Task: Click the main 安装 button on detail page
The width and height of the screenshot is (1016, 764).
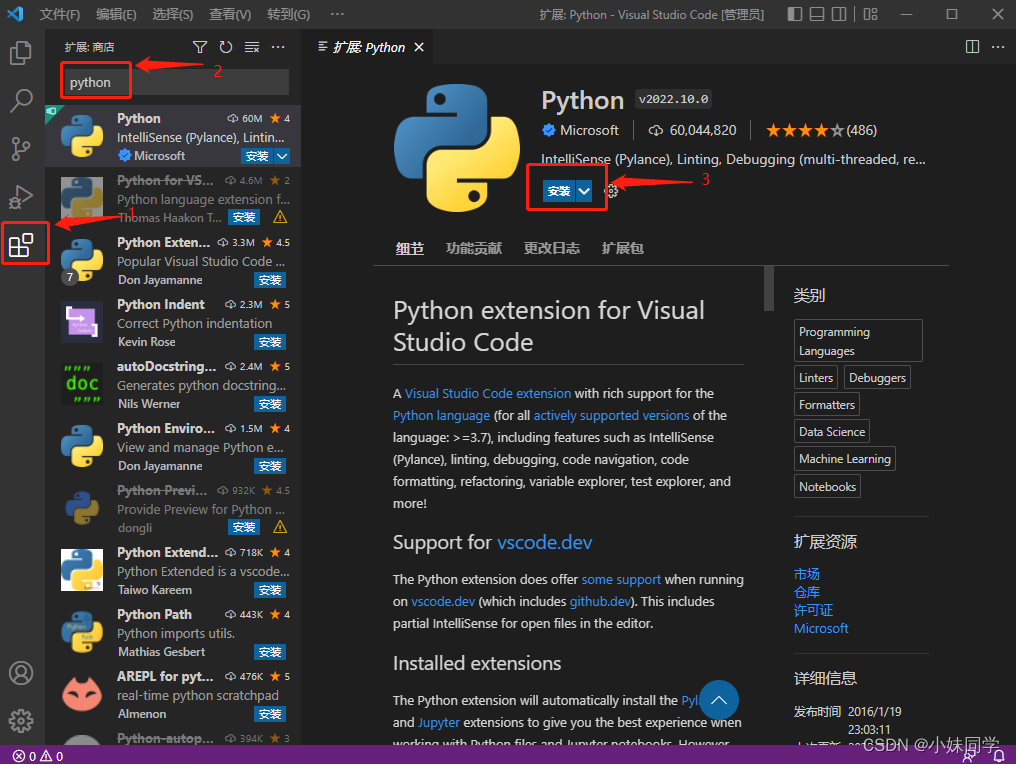Action: (x=559, y=191)
